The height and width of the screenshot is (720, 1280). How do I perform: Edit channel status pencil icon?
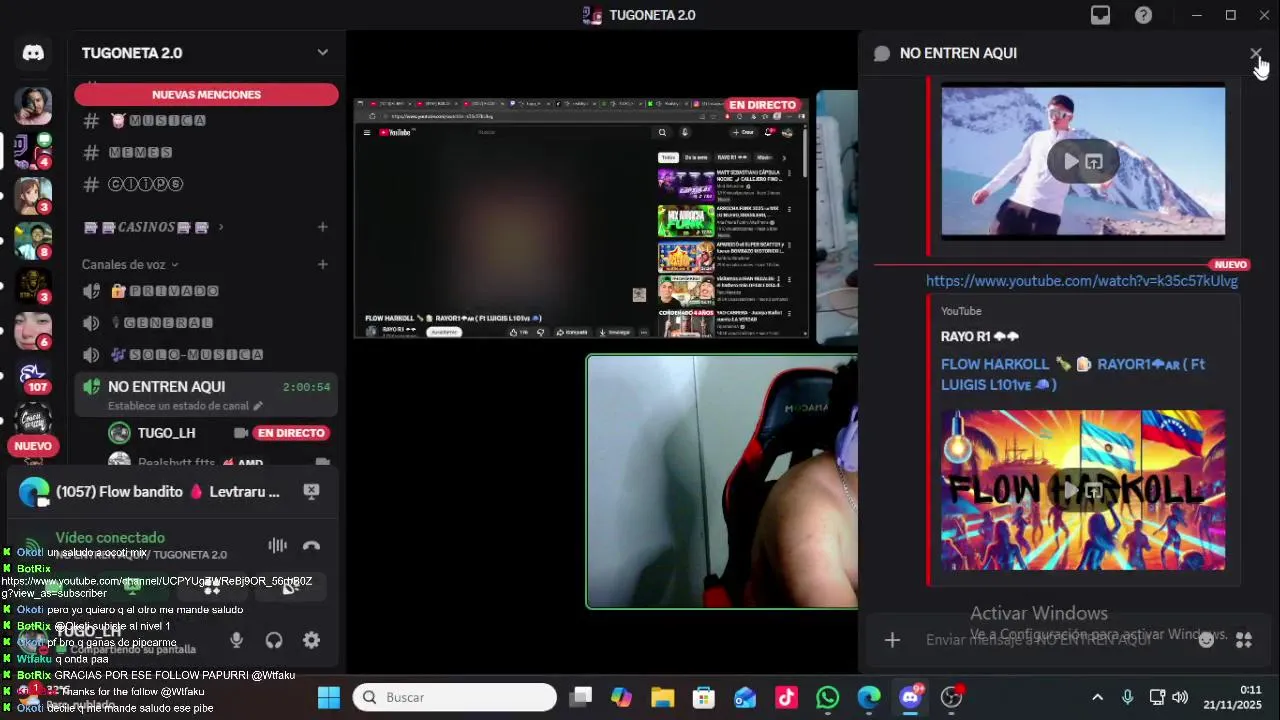coord(258,406)
